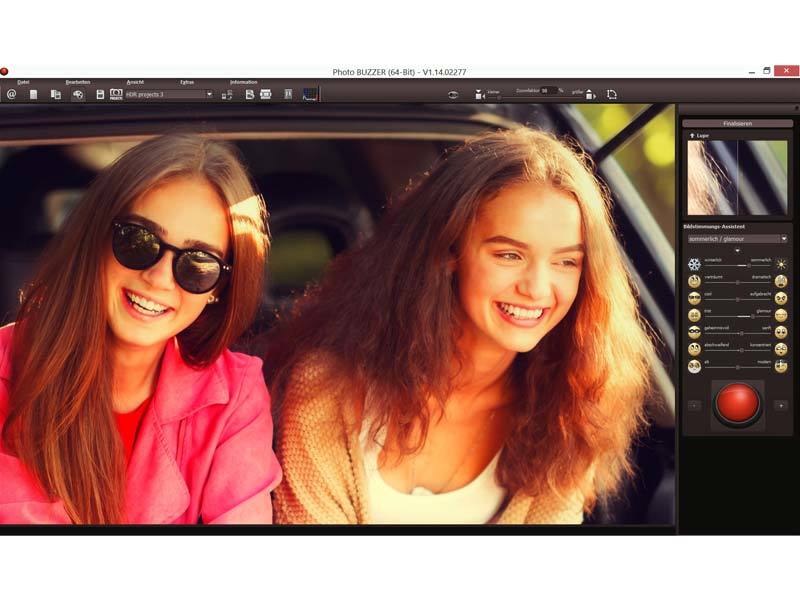Screen dimensions: 800x600
Task: Hit the big red buzzer button
Action: (x=738, y=403)
